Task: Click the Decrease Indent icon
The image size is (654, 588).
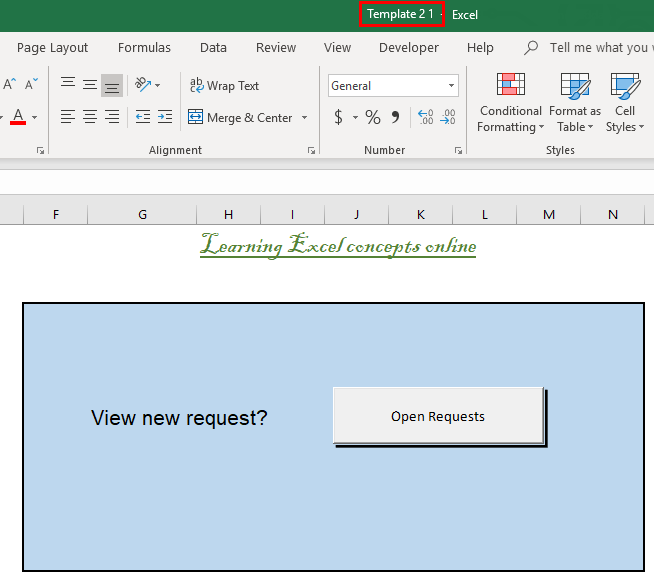Action: pos(142,117)
